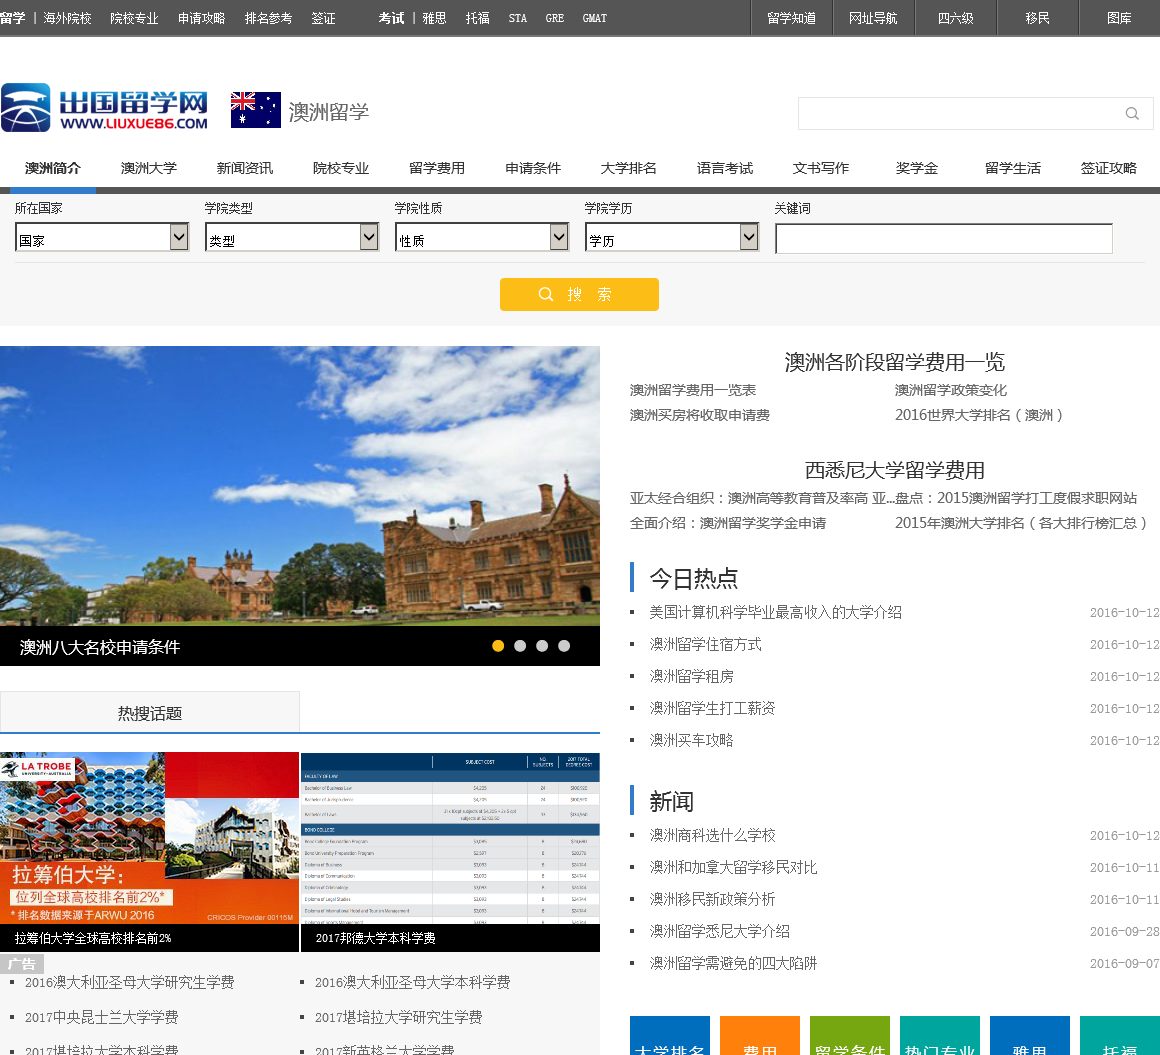Open the 澳洲大学 navigation tab
This screenshot has width=1160, height=1055.
tap(149, 168)
